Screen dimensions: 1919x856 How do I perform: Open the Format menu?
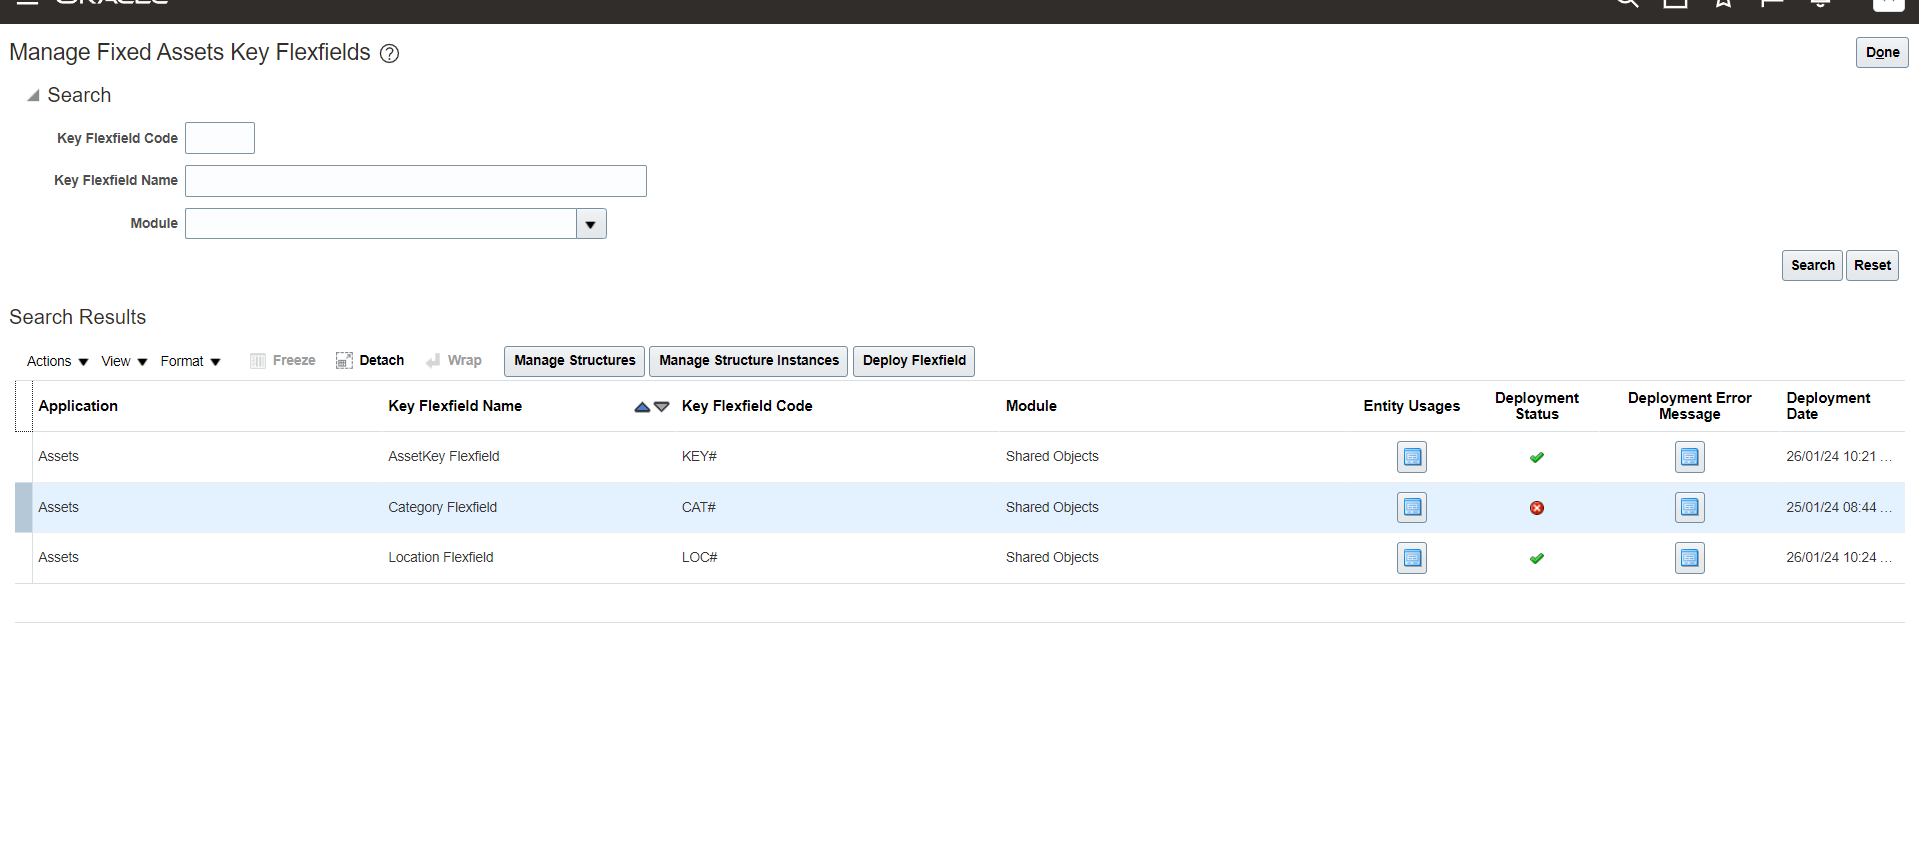tap(190, 361)
